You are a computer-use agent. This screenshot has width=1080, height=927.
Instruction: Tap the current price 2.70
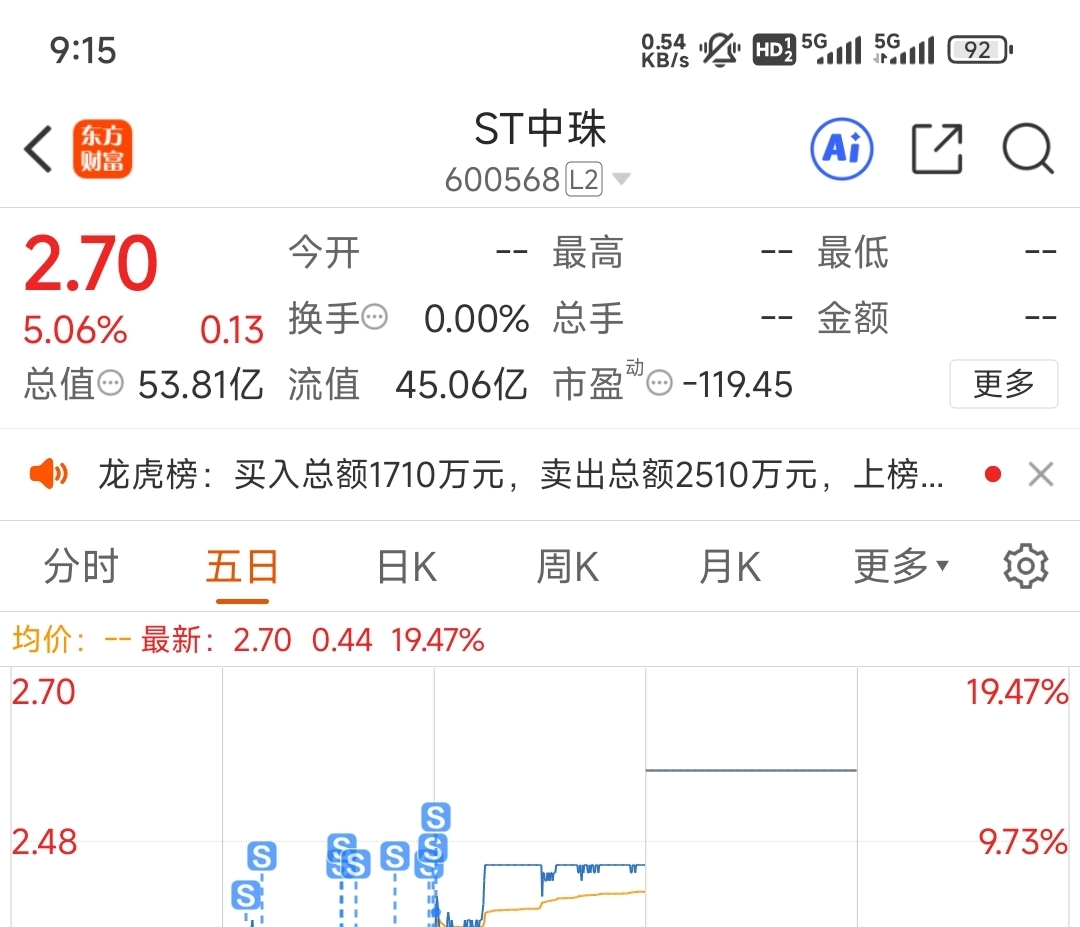(x=91, y=263)
